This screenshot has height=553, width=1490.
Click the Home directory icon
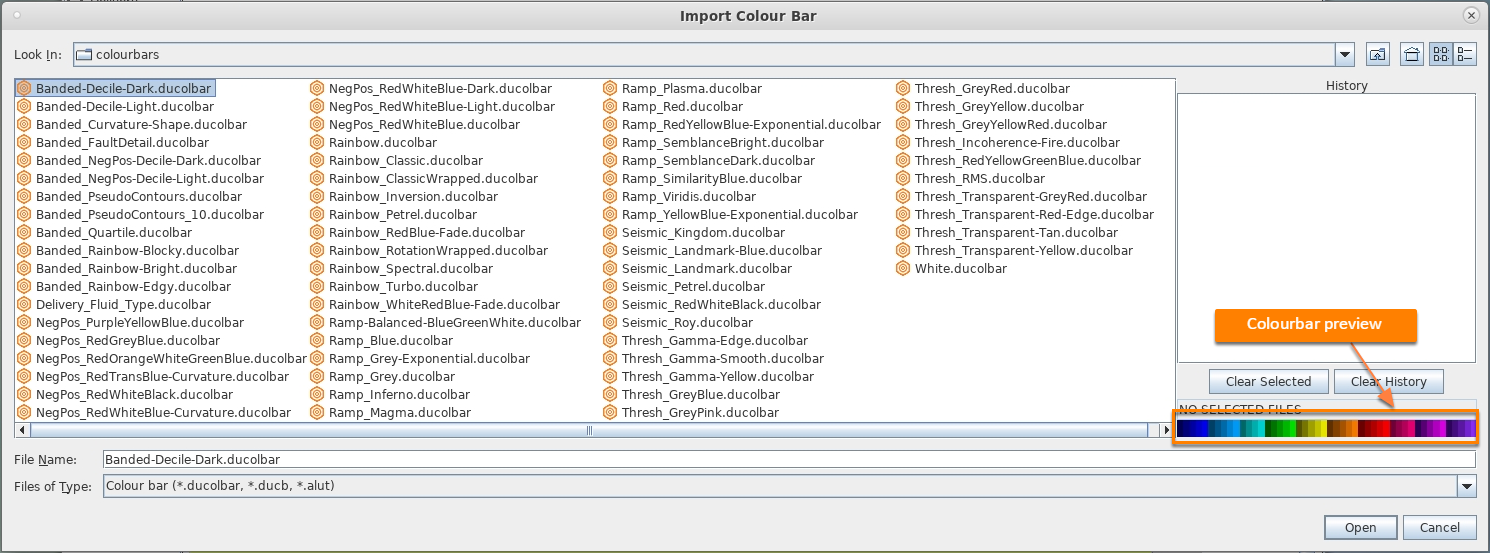click(x=1412, y=54)
